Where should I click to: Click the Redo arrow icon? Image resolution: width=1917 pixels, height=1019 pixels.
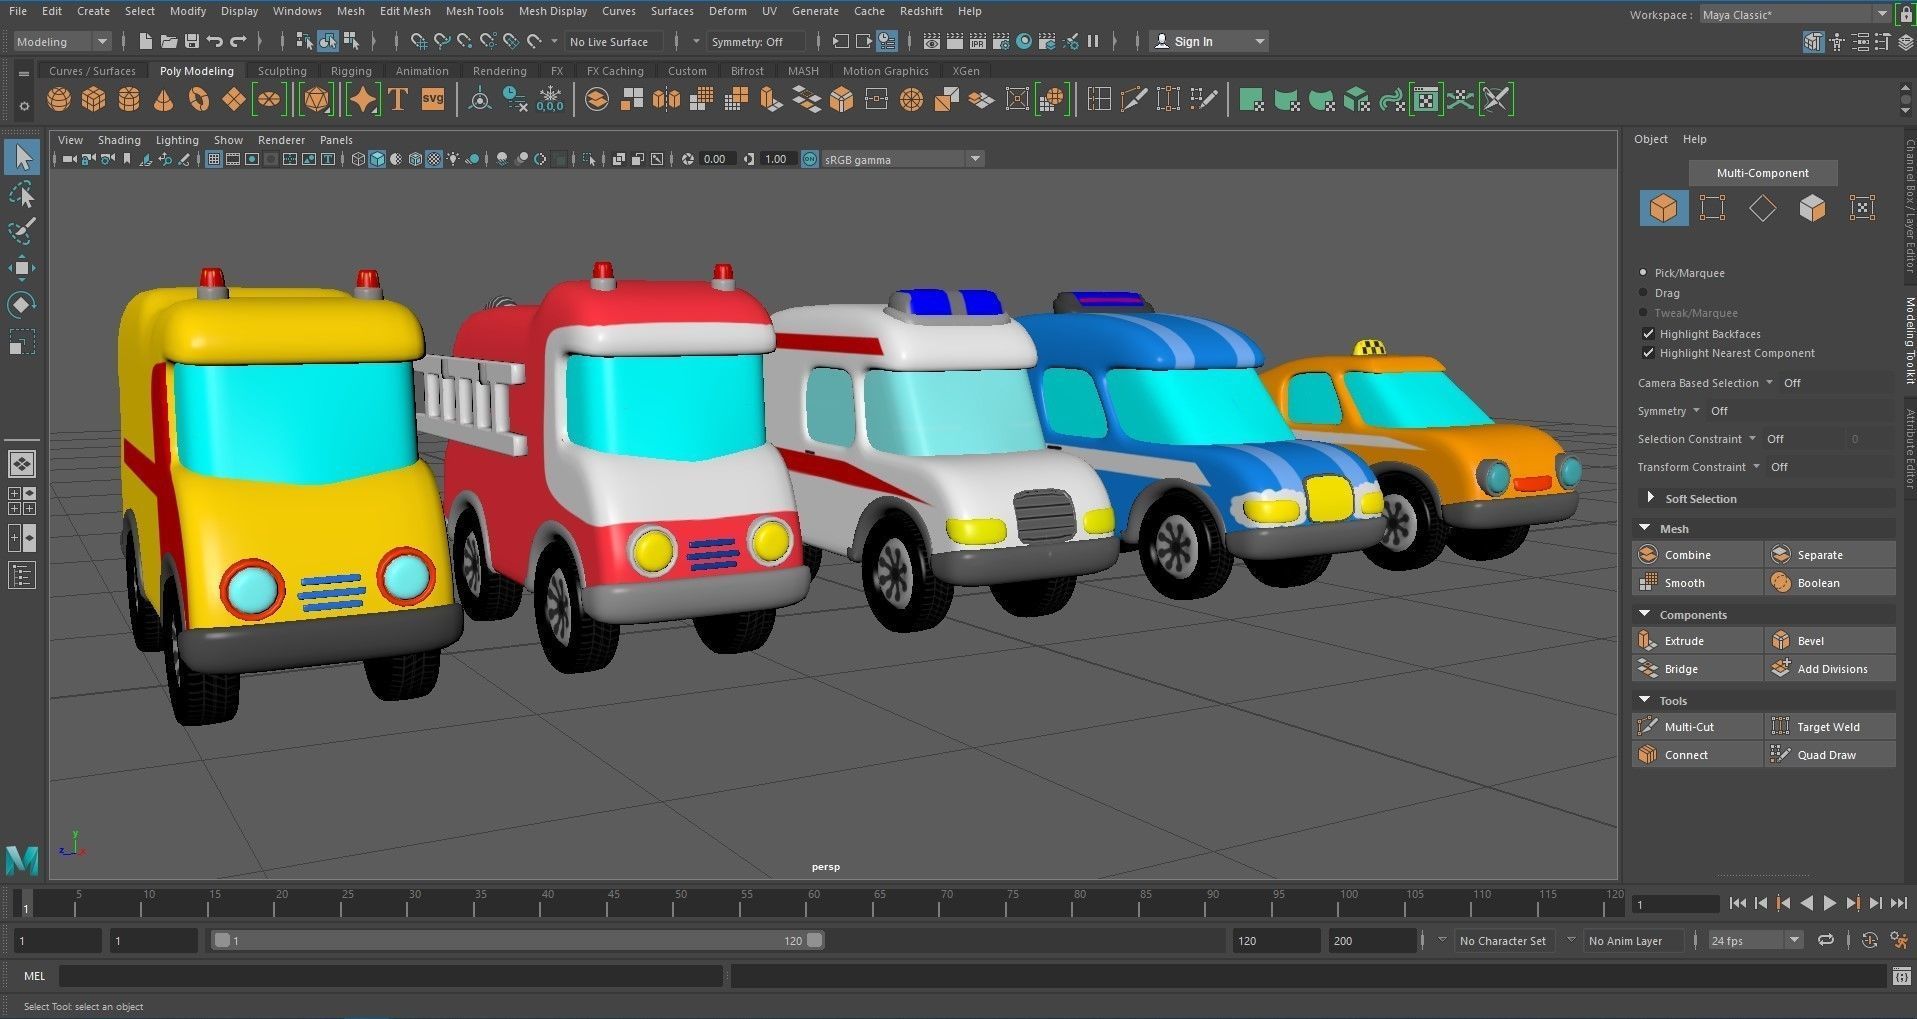click(x=238, y=41)
